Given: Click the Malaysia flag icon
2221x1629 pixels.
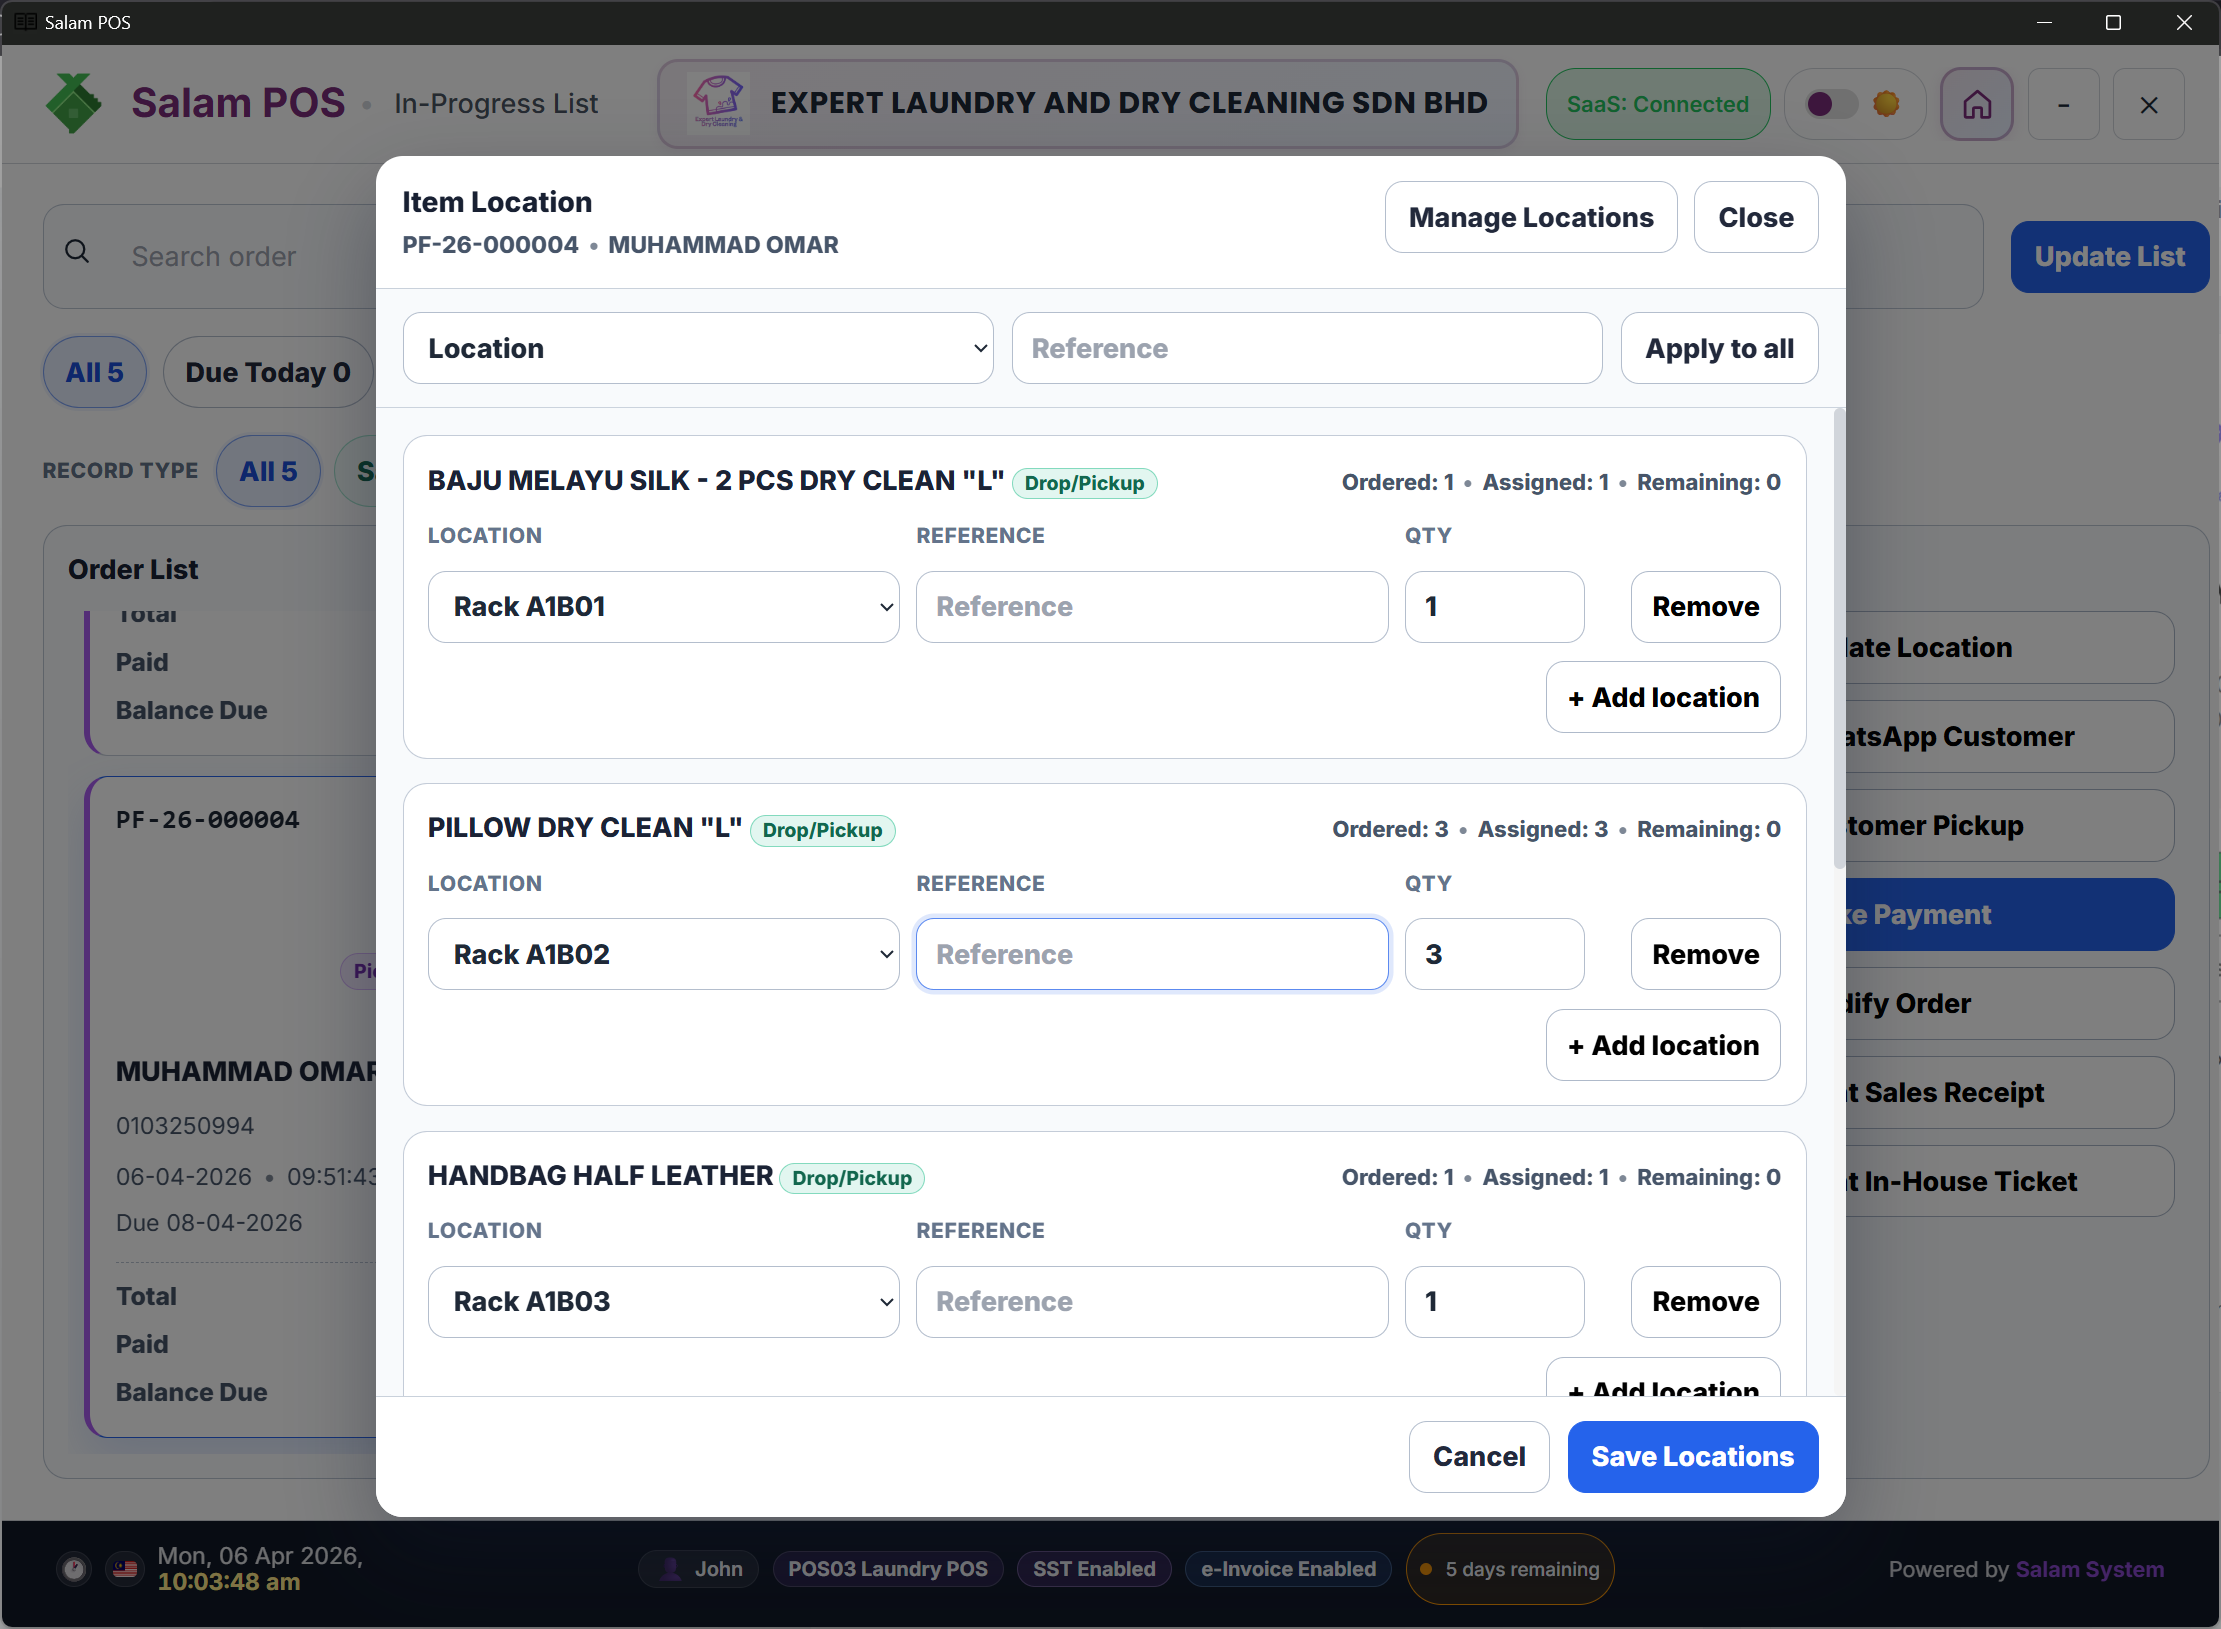Looking at the screenshot, I should [x=125, y=1568].
